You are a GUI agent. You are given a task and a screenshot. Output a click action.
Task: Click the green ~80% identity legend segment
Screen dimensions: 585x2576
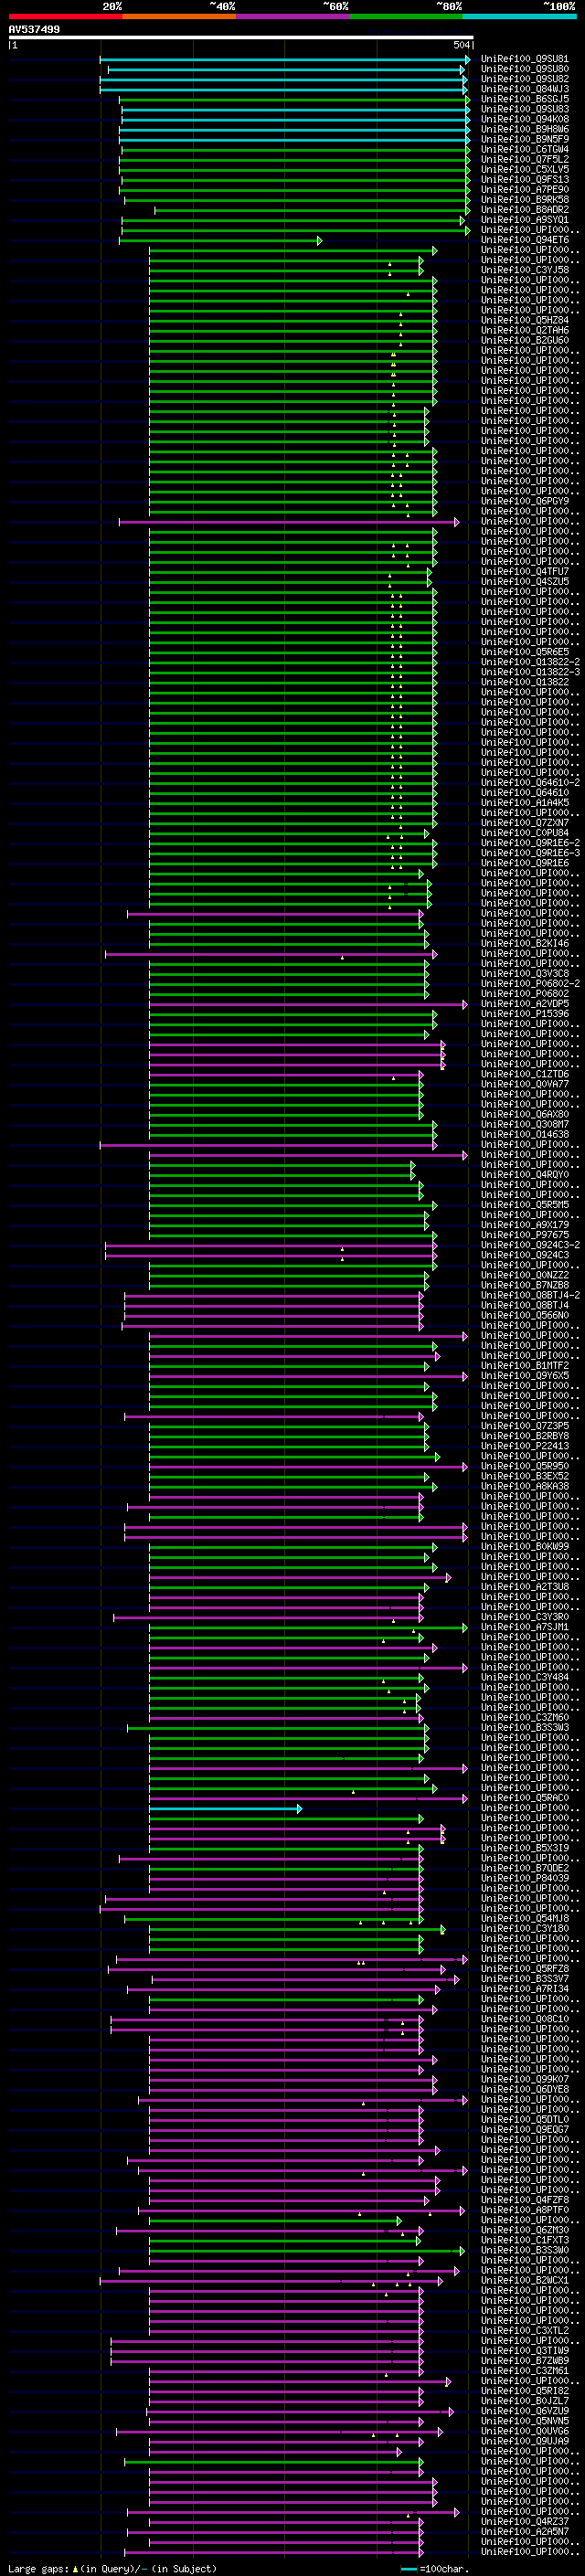tap(406, 16)
